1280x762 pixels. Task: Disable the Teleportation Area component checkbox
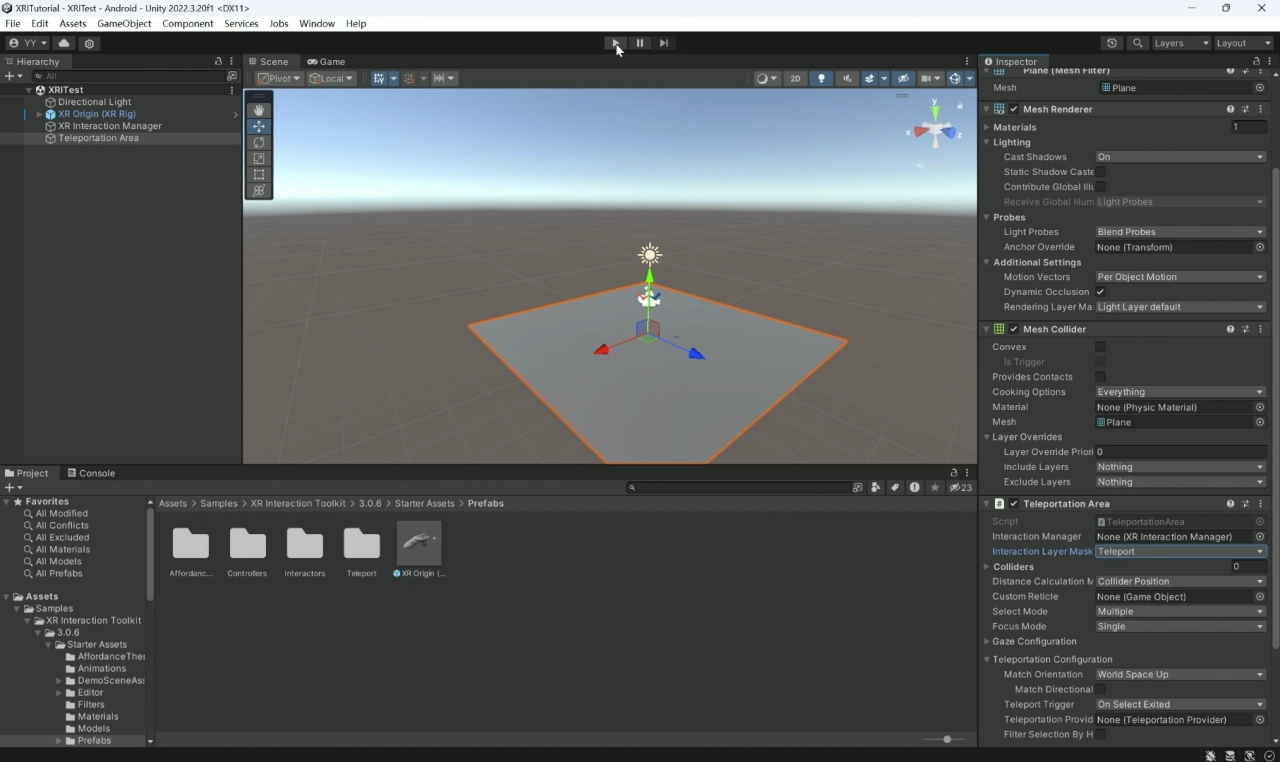click(x=1014, y=504)
